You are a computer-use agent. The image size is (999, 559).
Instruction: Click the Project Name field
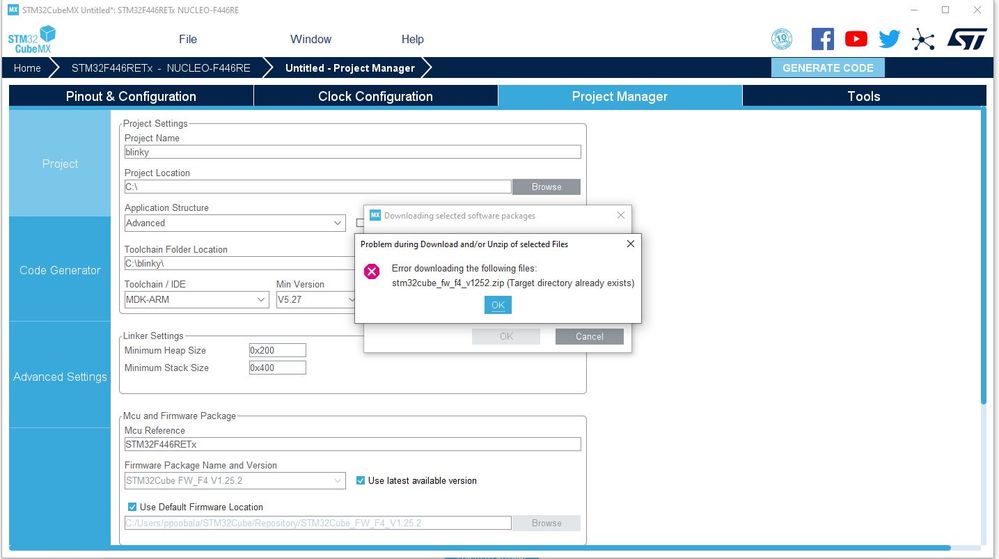pos(352,152)
